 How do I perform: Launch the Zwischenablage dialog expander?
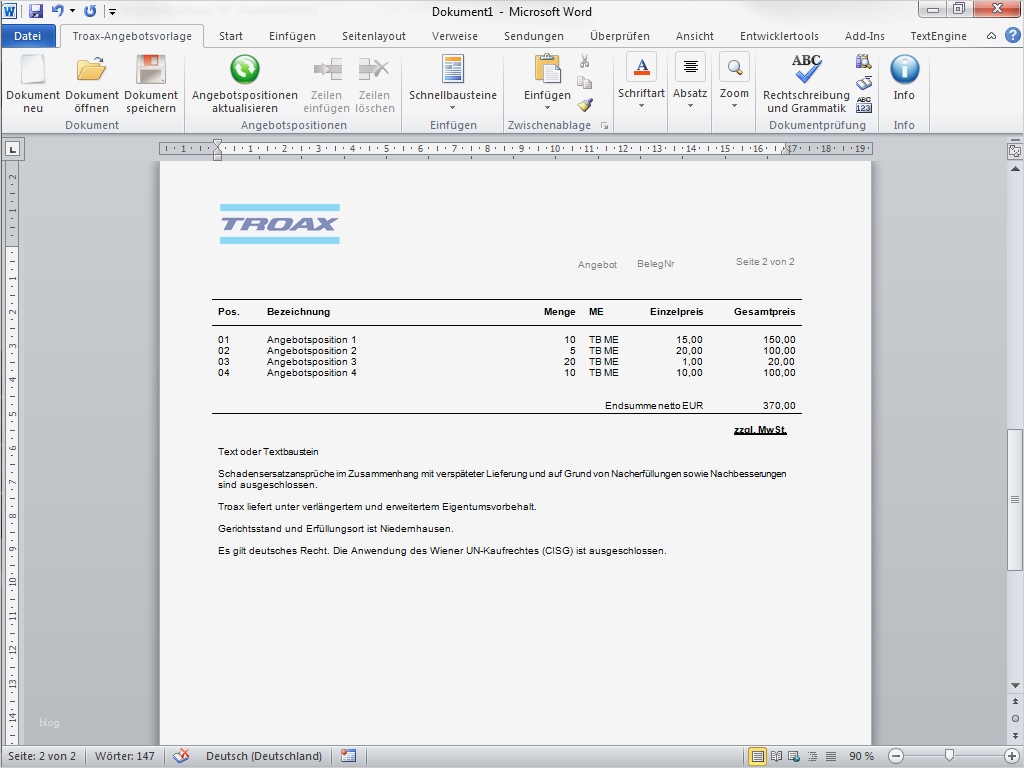pos(605,125)
